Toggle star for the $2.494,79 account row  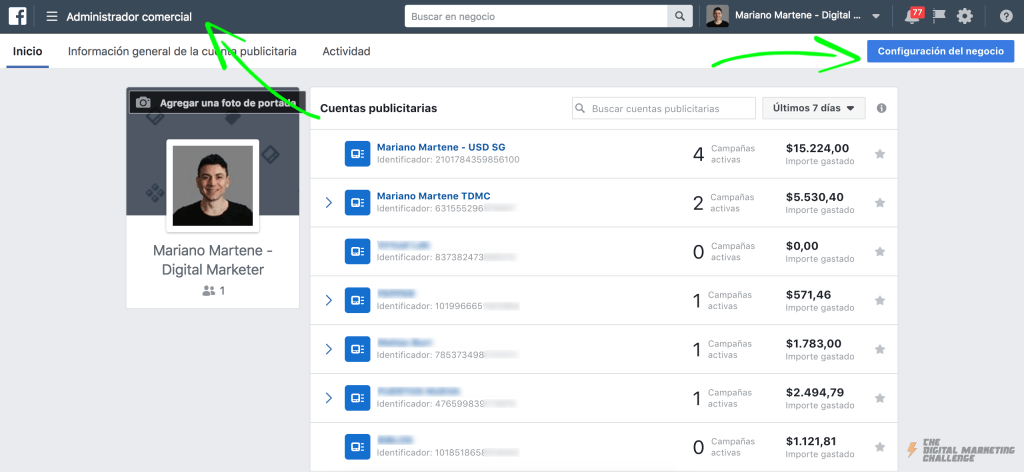[880, 398]
